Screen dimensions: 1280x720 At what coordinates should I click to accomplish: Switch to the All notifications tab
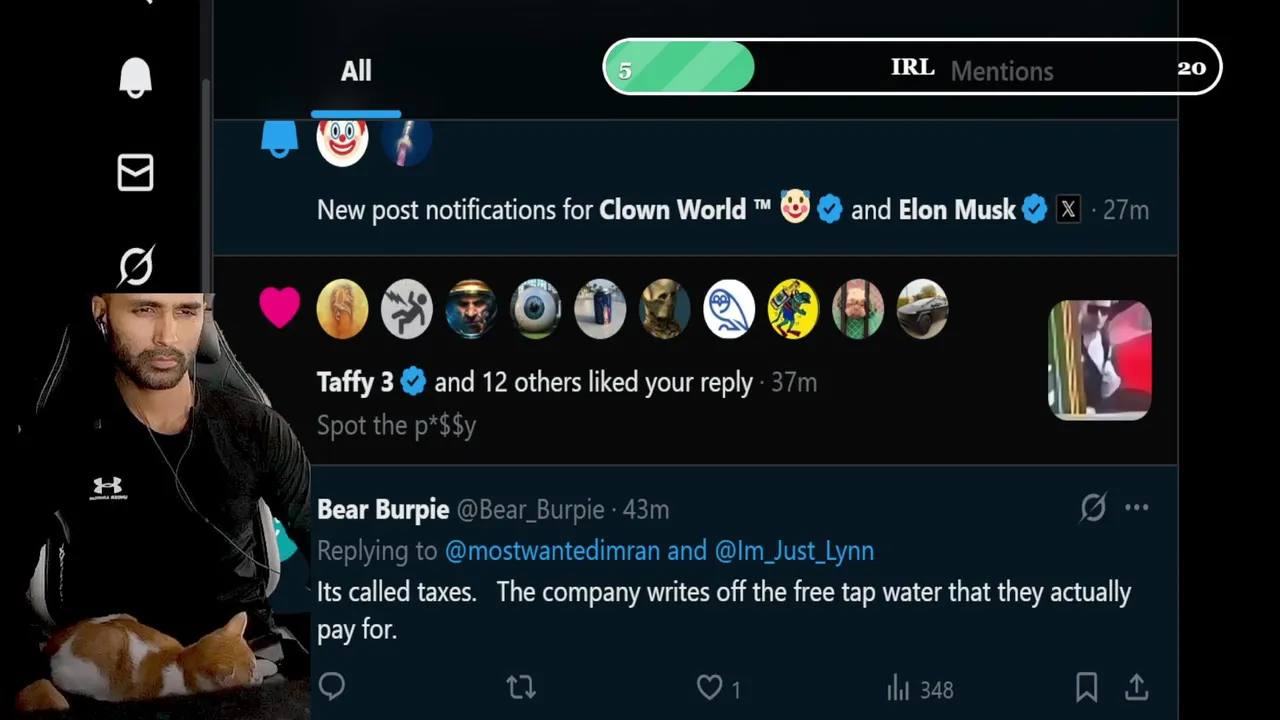click(356, 71)
